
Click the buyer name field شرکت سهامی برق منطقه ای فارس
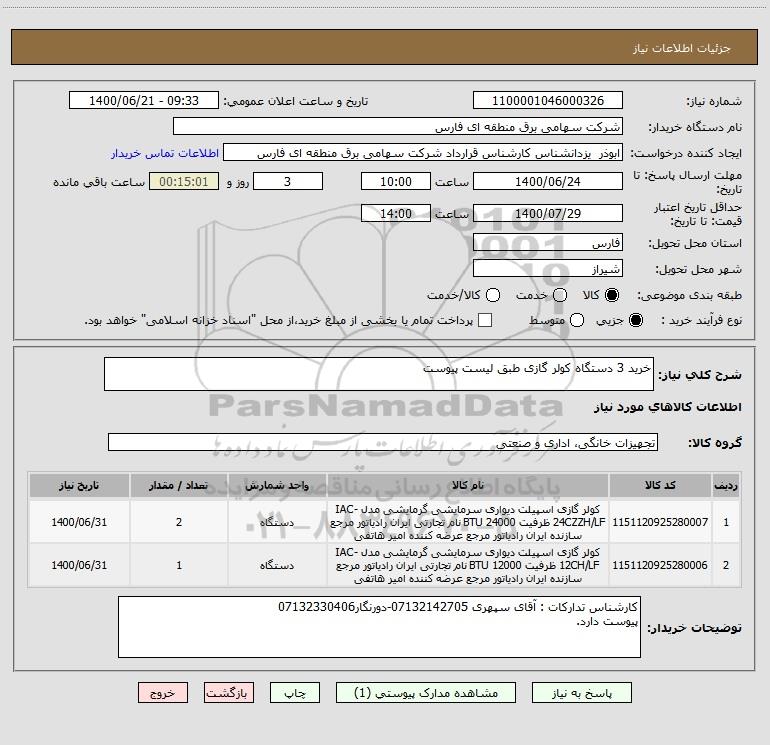398,127
